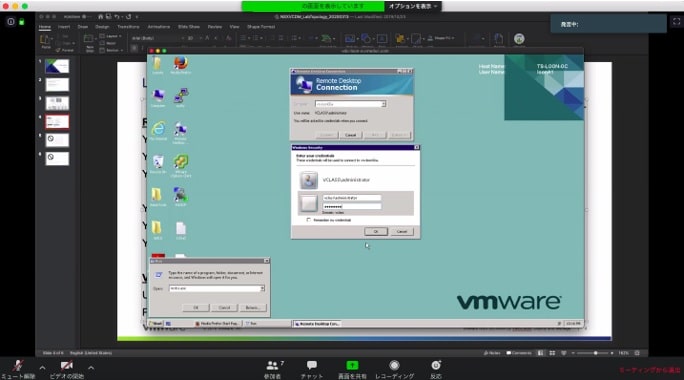The width and height of the screenshot is (684, 380).
Task: Open the Slide Show ribbon tab
Action: point(189,27)
